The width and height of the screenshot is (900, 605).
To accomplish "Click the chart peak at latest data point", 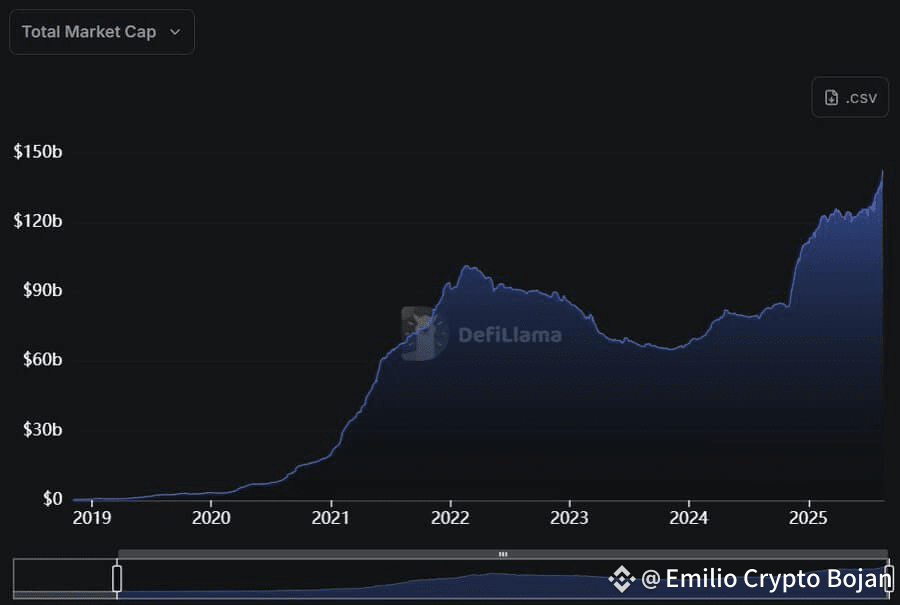I will click(882, 171).
